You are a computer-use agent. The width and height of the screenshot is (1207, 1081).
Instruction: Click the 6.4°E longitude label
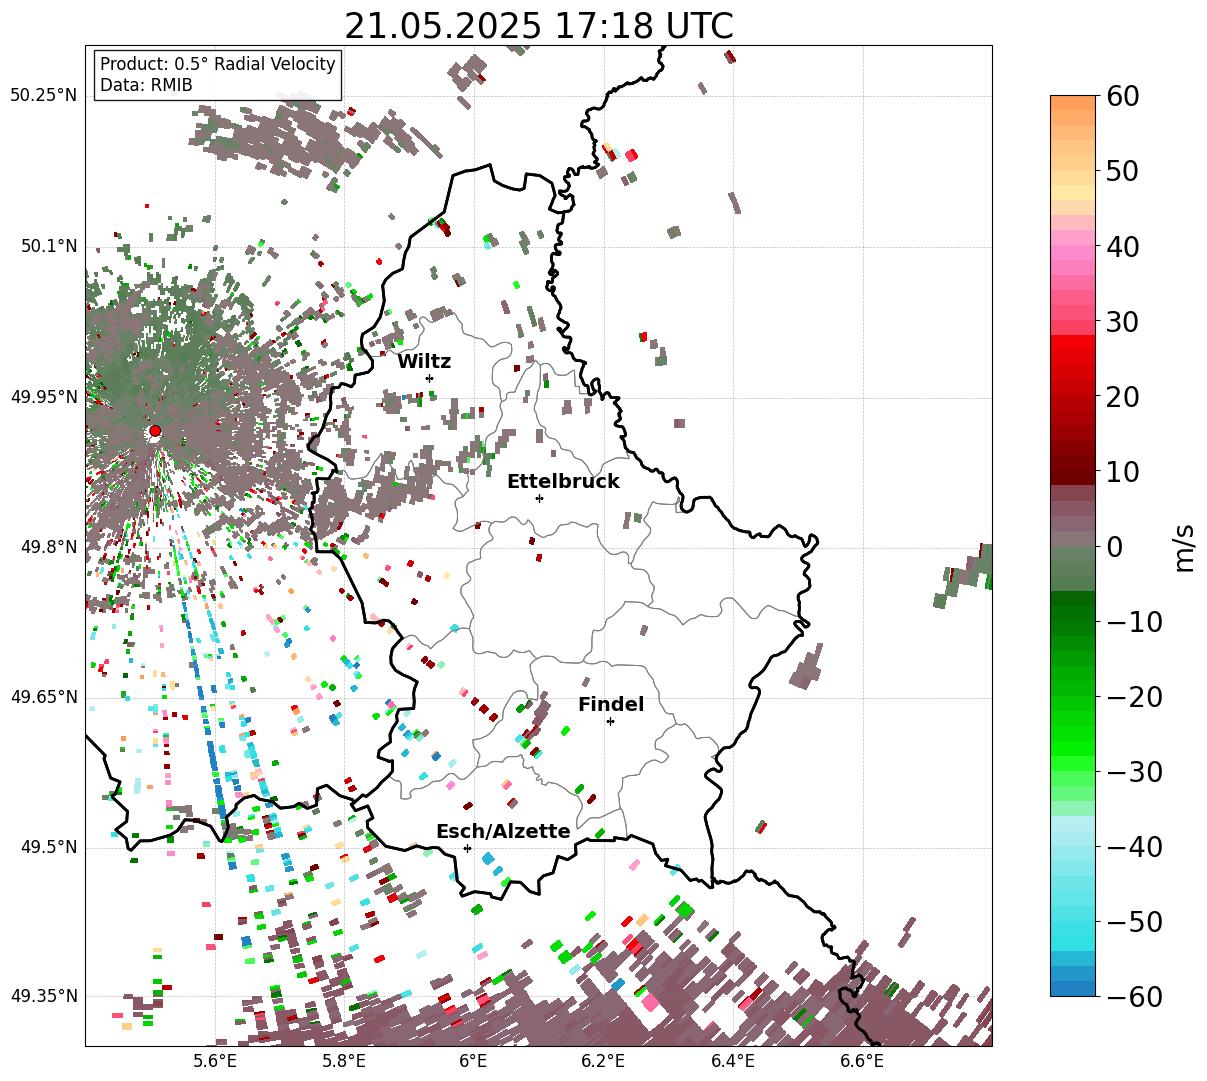[x=732, y=1061]
